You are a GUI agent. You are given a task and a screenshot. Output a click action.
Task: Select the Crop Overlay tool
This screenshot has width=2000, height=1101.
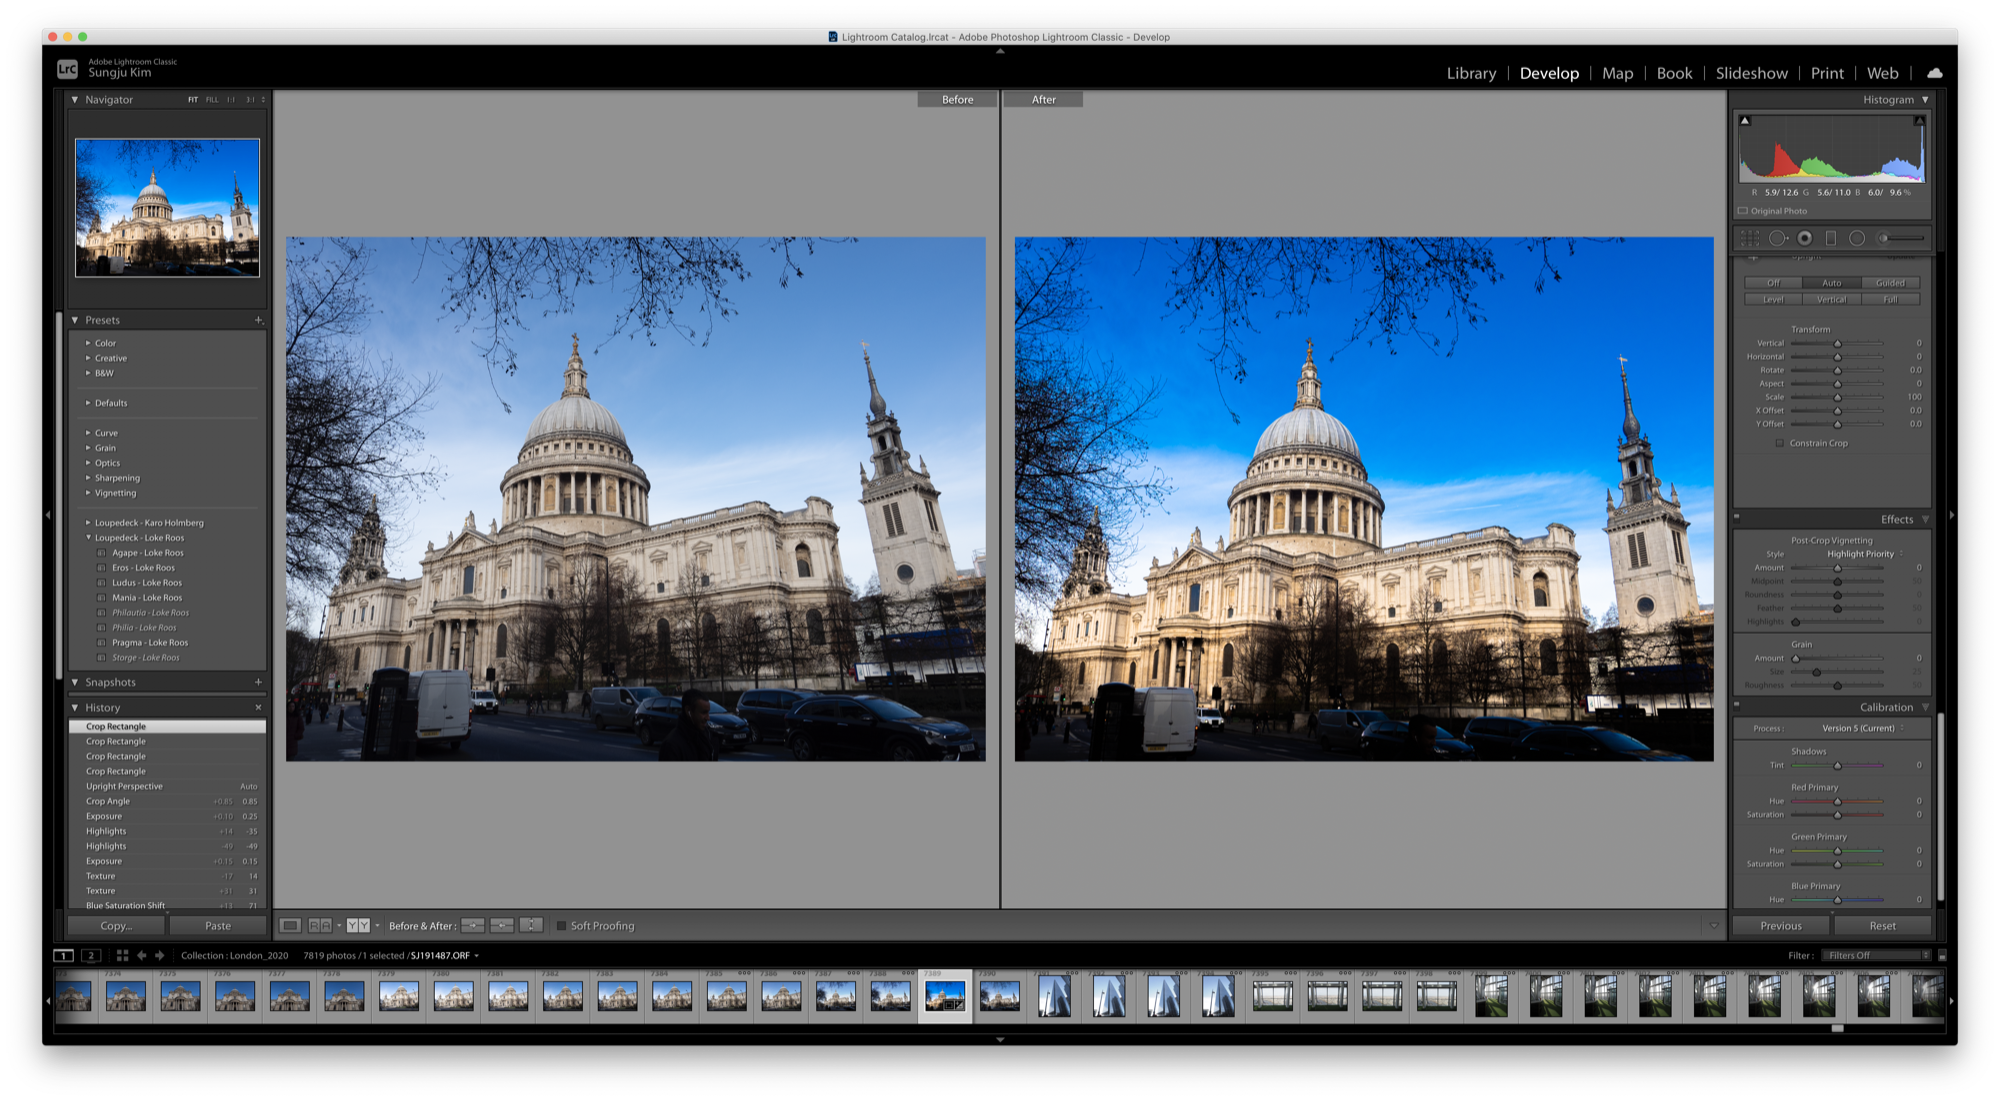pos(1750,238)
